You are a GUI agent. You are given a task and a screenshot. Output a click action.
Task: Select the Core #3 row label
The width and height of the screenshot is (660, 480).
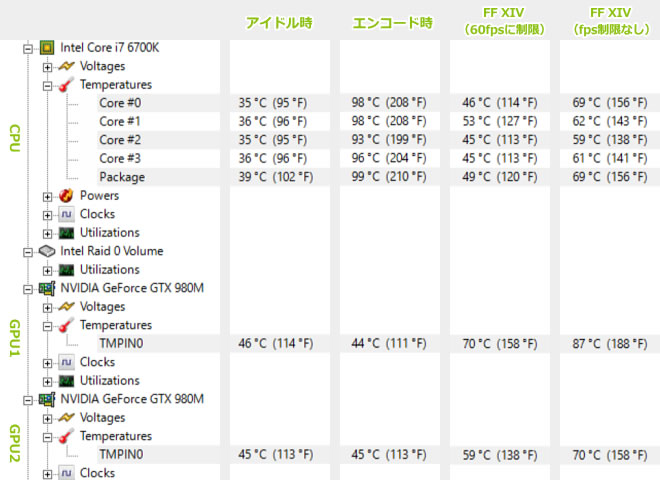[120, 158]
